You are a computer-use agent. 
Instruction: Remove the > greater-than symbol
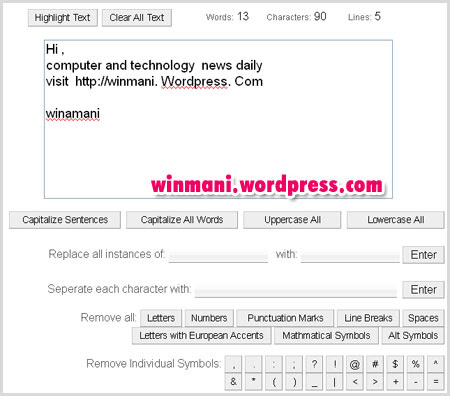(375, 381)
